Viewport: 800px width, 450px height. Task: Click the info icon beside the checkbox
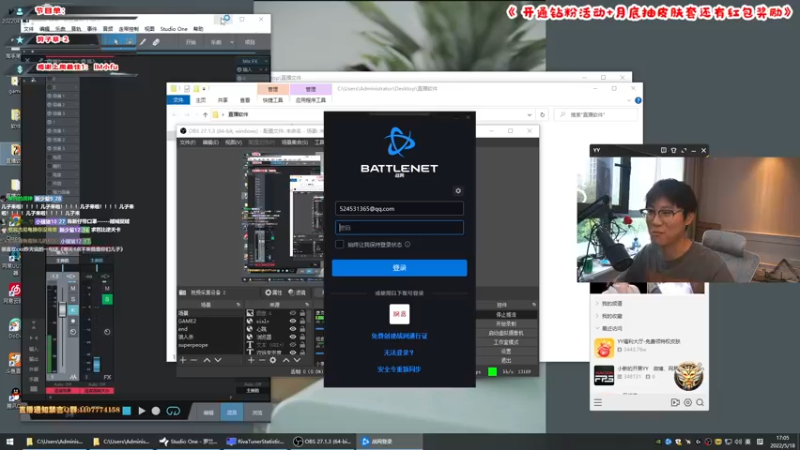[x=407, y=244]
